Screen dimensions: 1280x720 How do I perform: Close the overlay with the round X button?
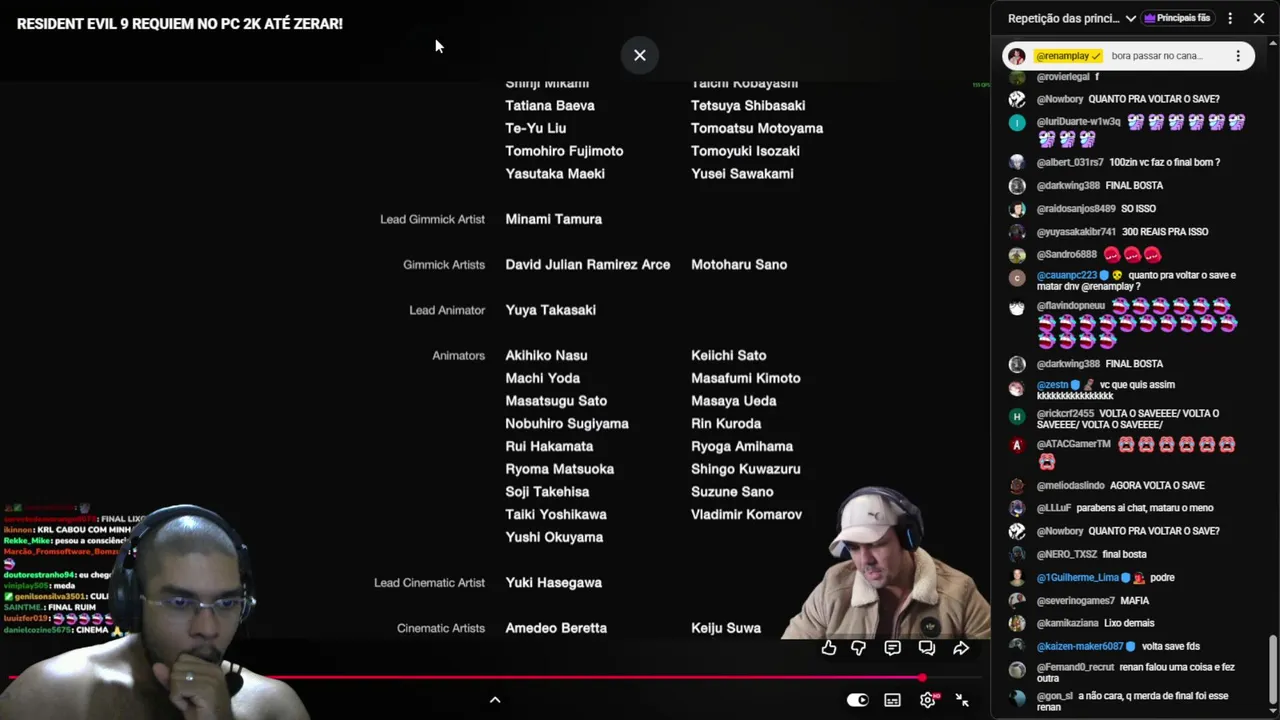[640, 55]
